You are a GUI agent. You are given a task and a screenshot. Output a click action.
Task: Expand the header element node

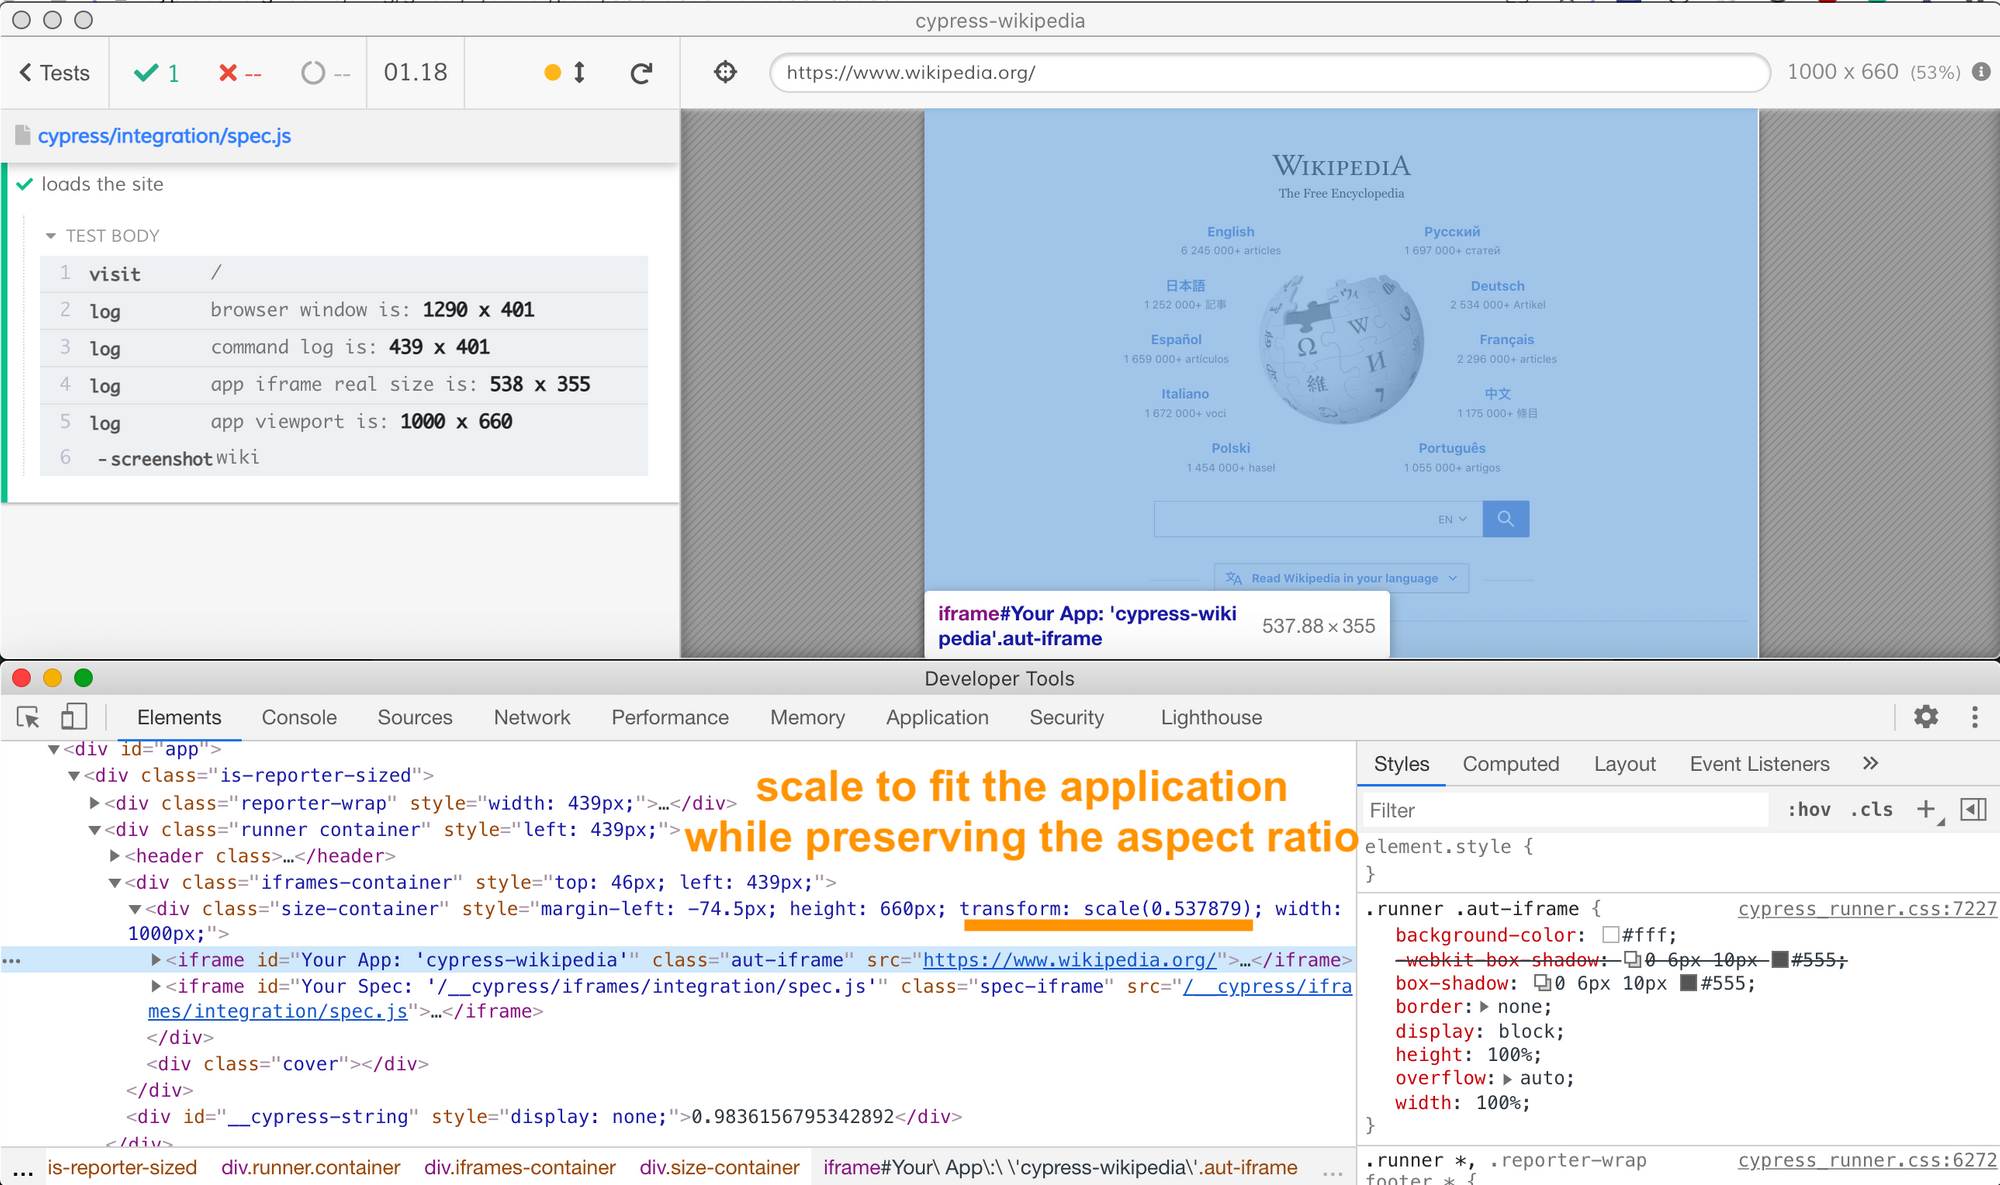(115, 856)
